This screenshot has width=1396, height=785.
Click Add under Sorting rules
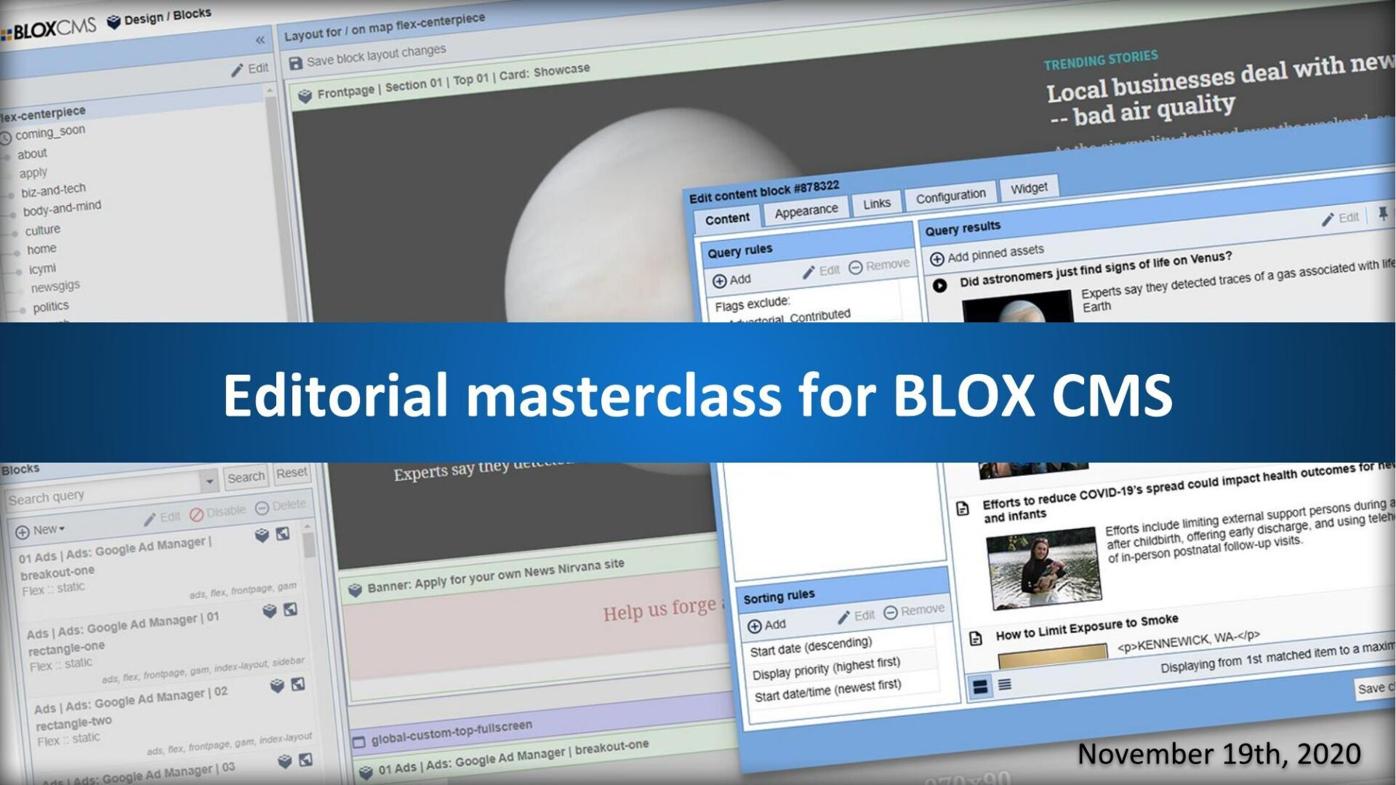click(x=766, y=626)
